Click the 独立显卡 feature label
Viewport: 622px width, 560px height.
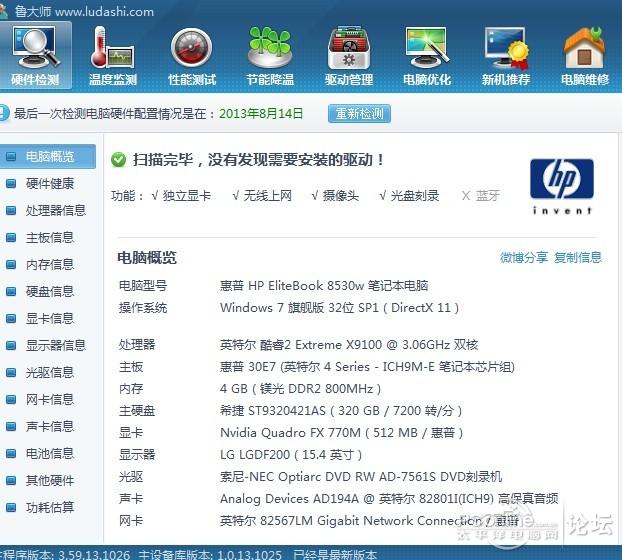[x=186, y=196]
